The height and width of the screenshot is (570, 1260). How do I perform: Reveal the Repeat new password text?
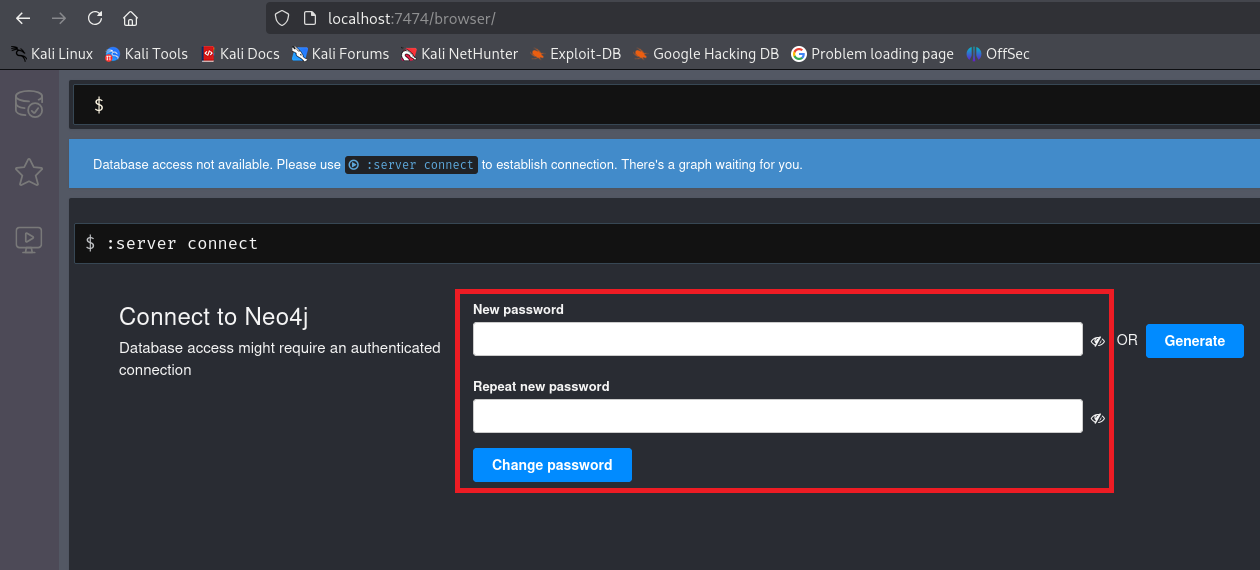point(1097,418)
